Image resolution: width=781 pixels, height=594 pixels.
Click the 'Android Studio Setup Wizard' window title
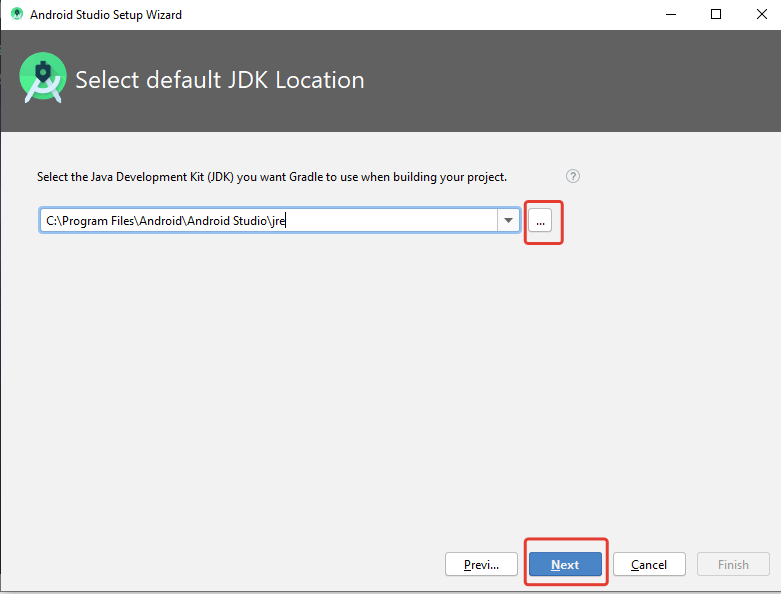(106, 15)
